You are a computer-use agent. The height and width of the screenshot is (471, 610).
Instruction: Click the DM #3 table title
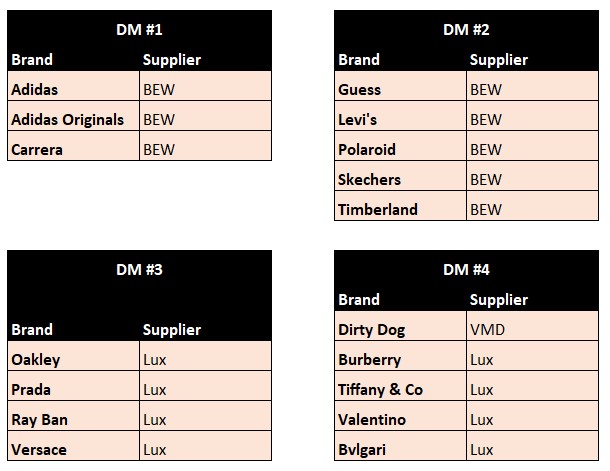click(139, 269)
